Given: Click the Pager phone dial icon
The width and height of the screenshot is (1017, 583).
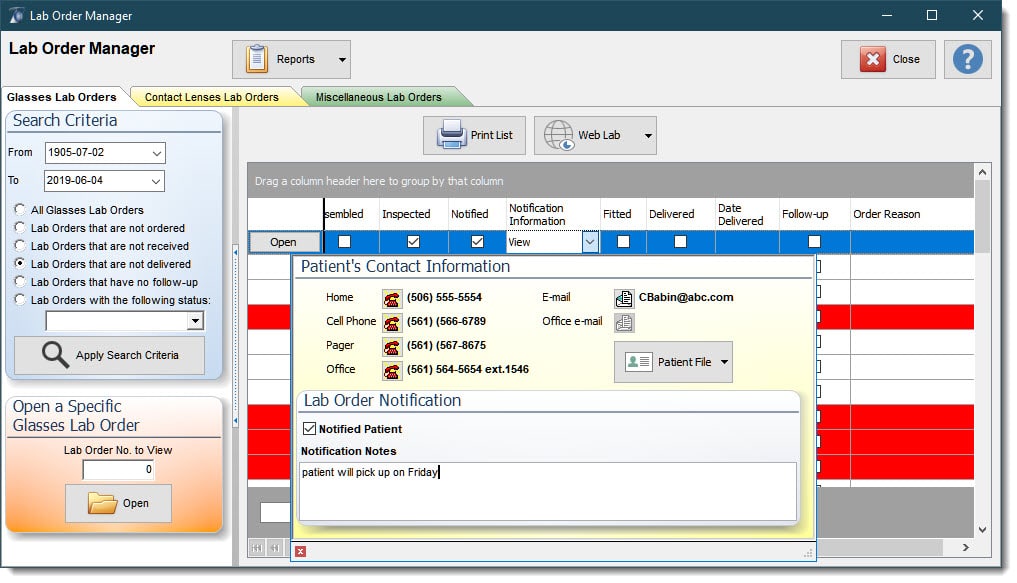Looking at the screenshot, I should pos(391,346).
